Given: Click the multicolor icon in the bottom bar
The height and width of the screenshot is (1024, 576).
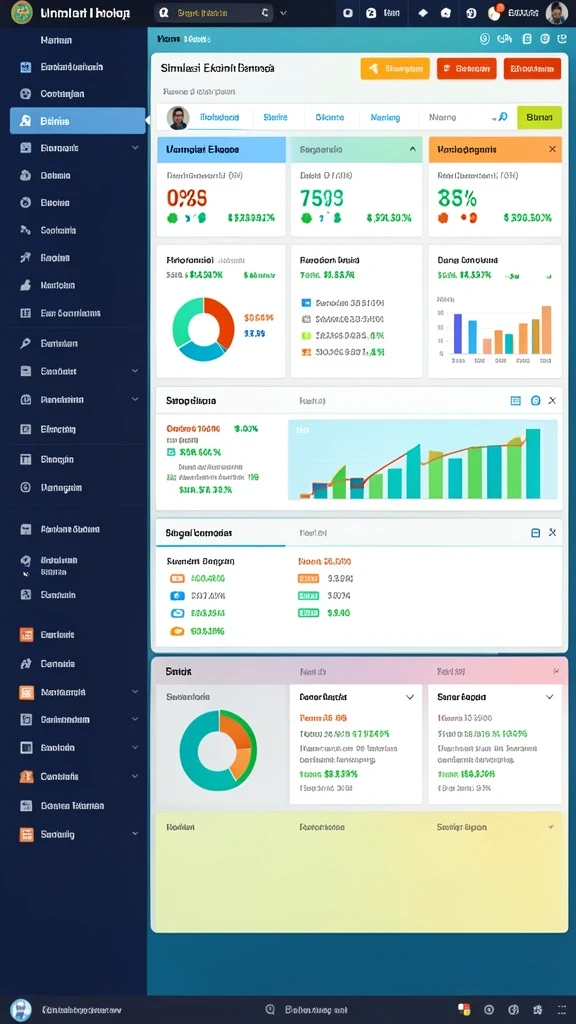Looking at the screenshot, I should point(464,1009).
